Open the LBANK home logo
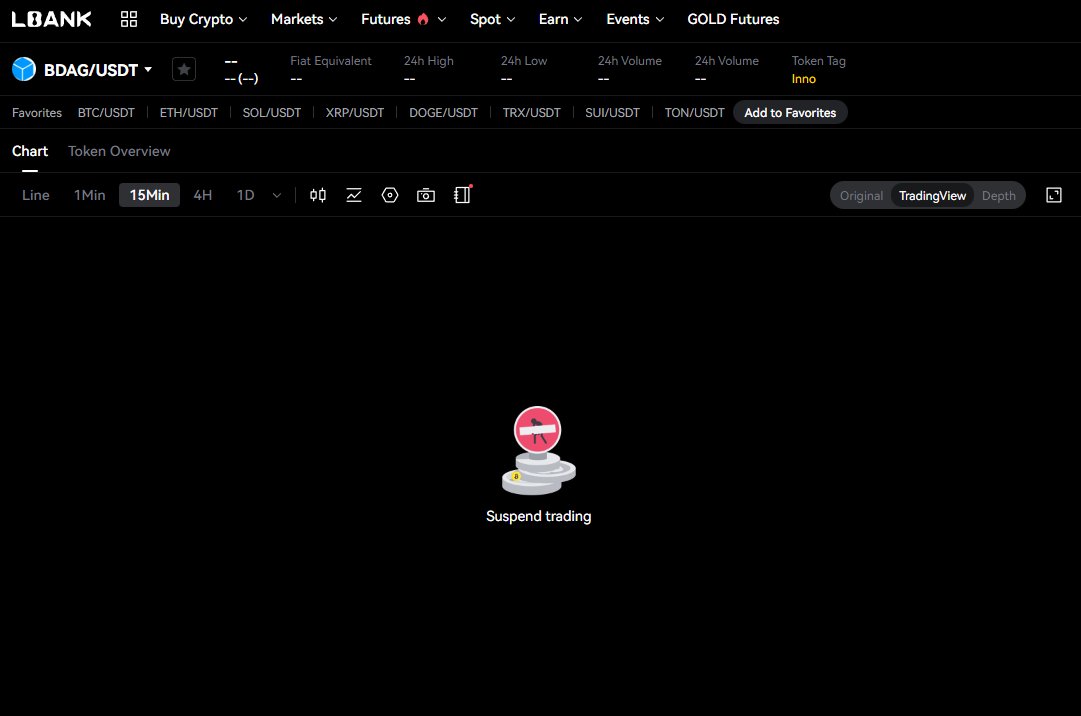The image size is (1081, 716). [x=52, y=19]
